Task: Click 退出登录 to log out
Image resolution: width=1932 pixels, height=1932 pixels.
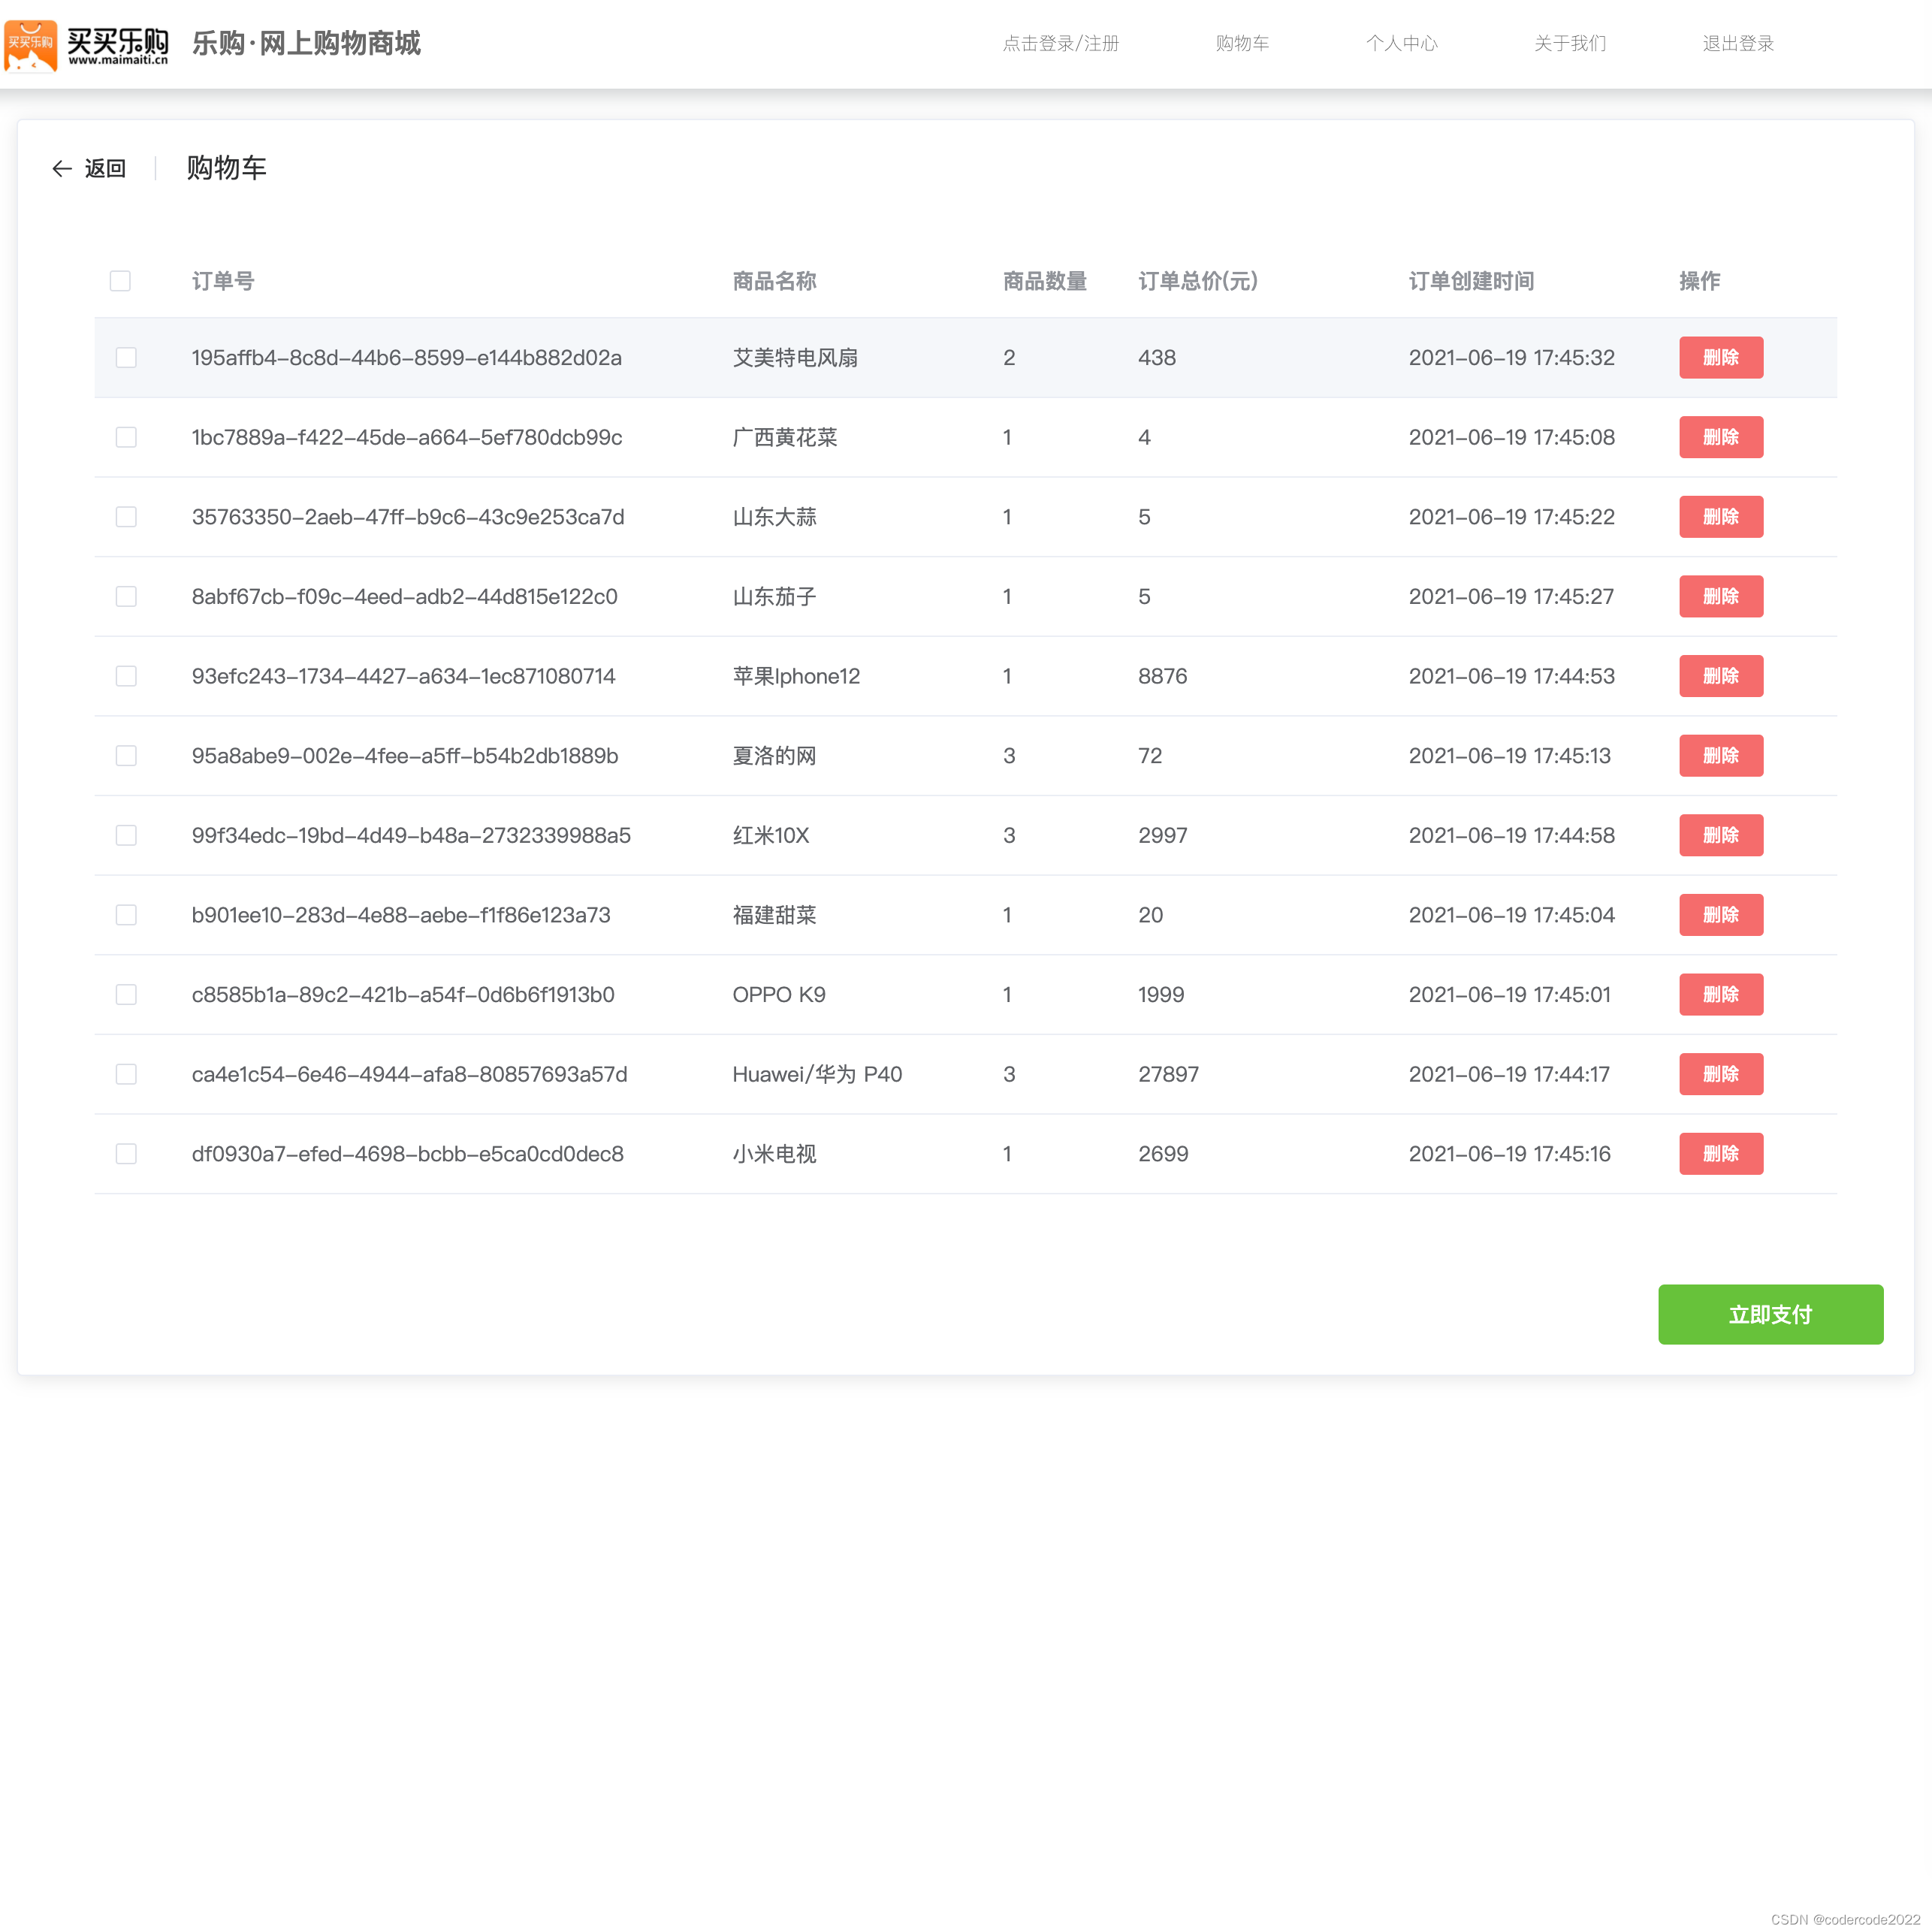Action: point(1738,43)
